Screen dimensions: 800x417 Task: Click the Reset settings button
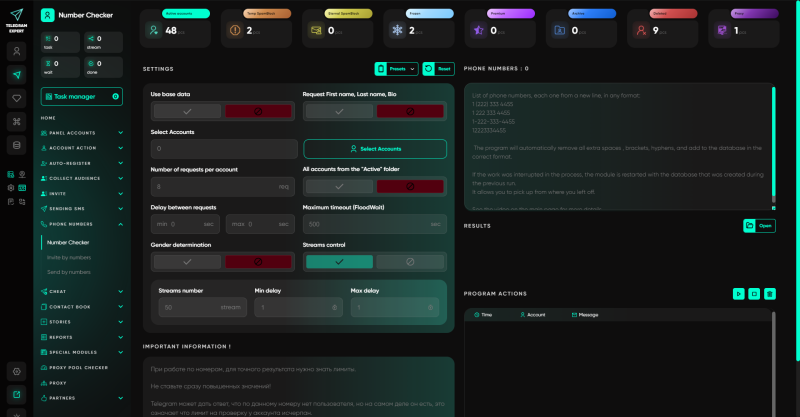[438, 68]
